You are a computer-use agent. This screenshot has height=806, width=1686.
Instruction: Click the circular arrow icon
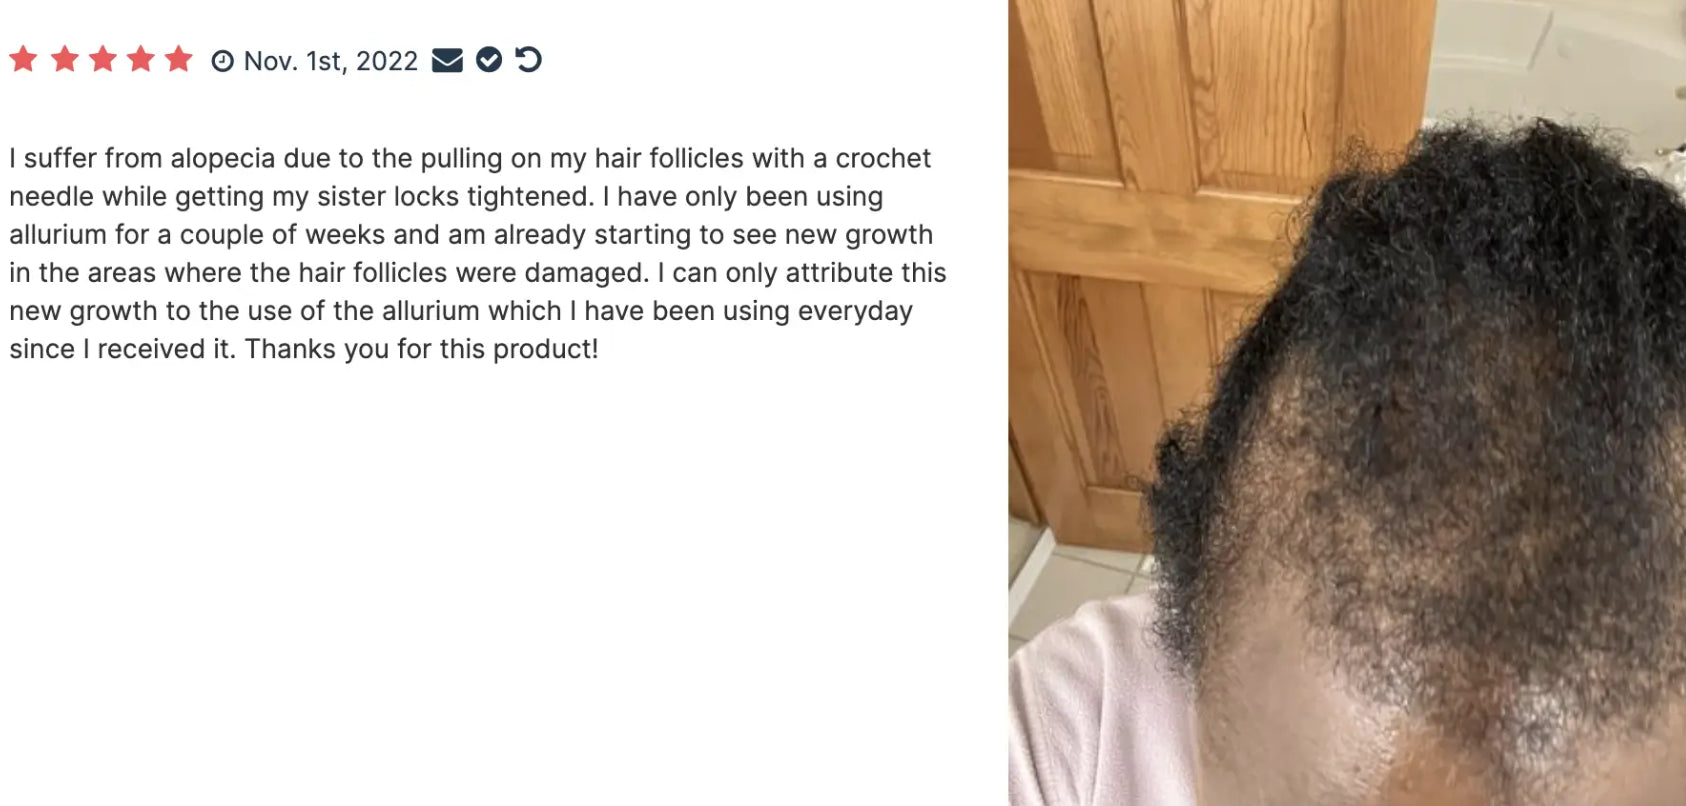(x=528, y=60)
